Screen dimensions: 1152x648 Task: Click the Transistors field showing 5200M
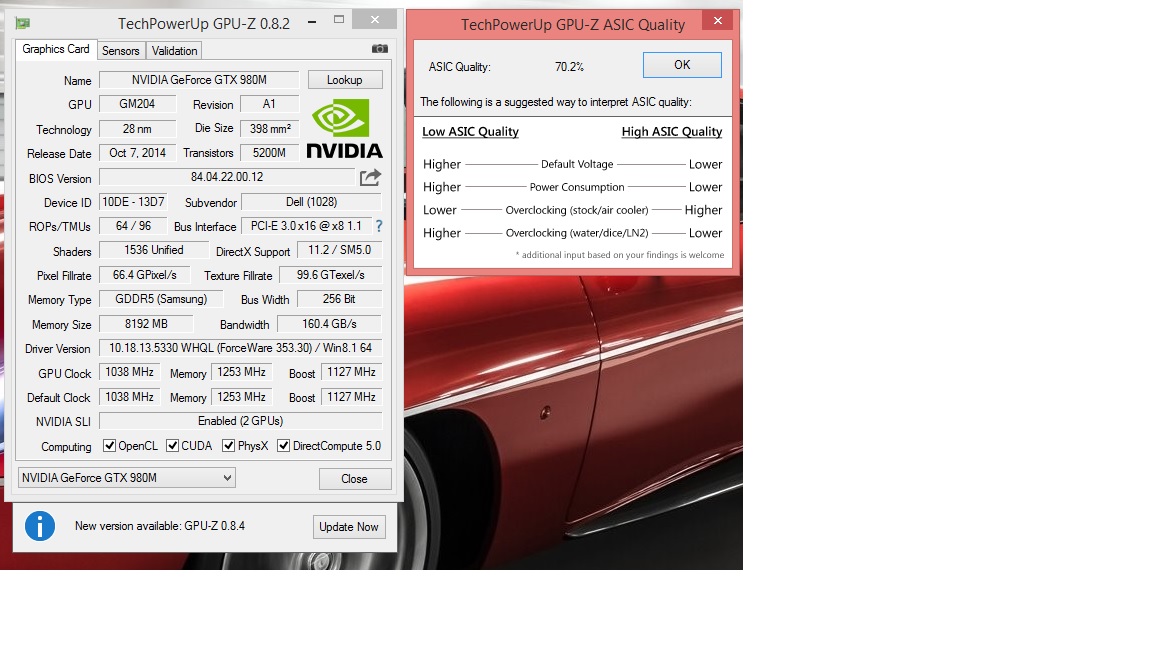coord(270,153)
